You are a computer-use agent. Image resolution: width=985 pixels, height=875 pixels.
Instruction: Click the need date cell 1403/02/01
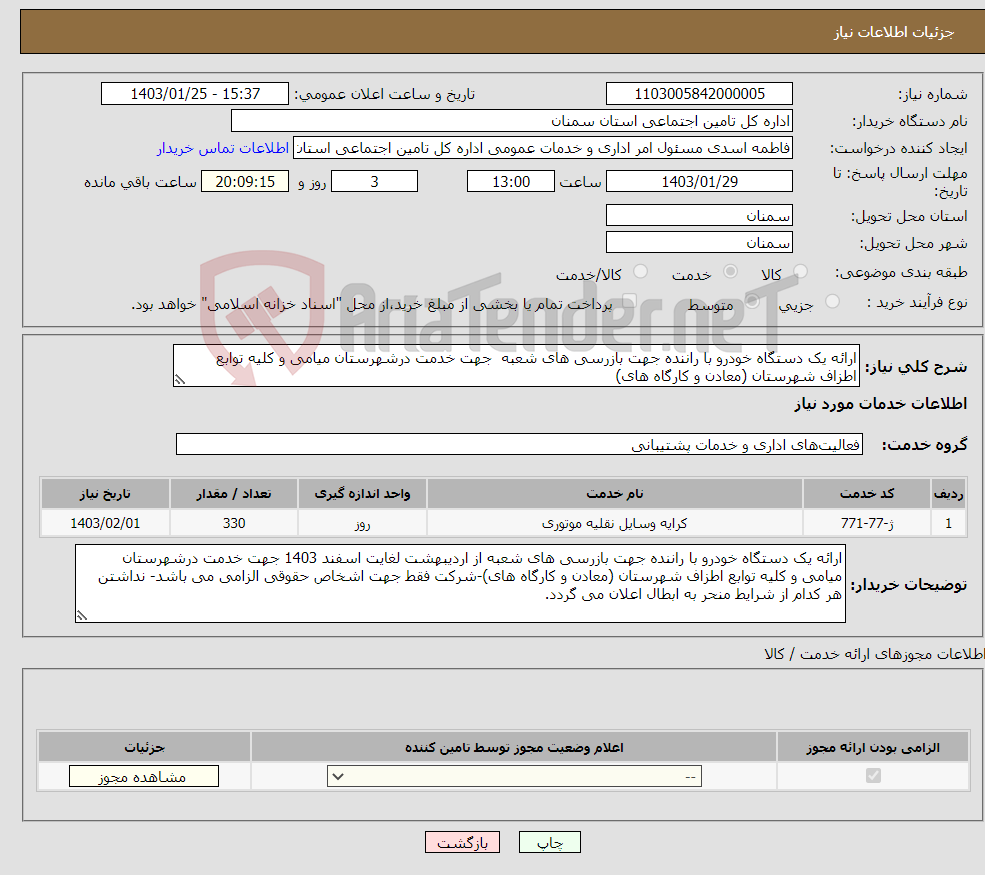tap(105, 523)
